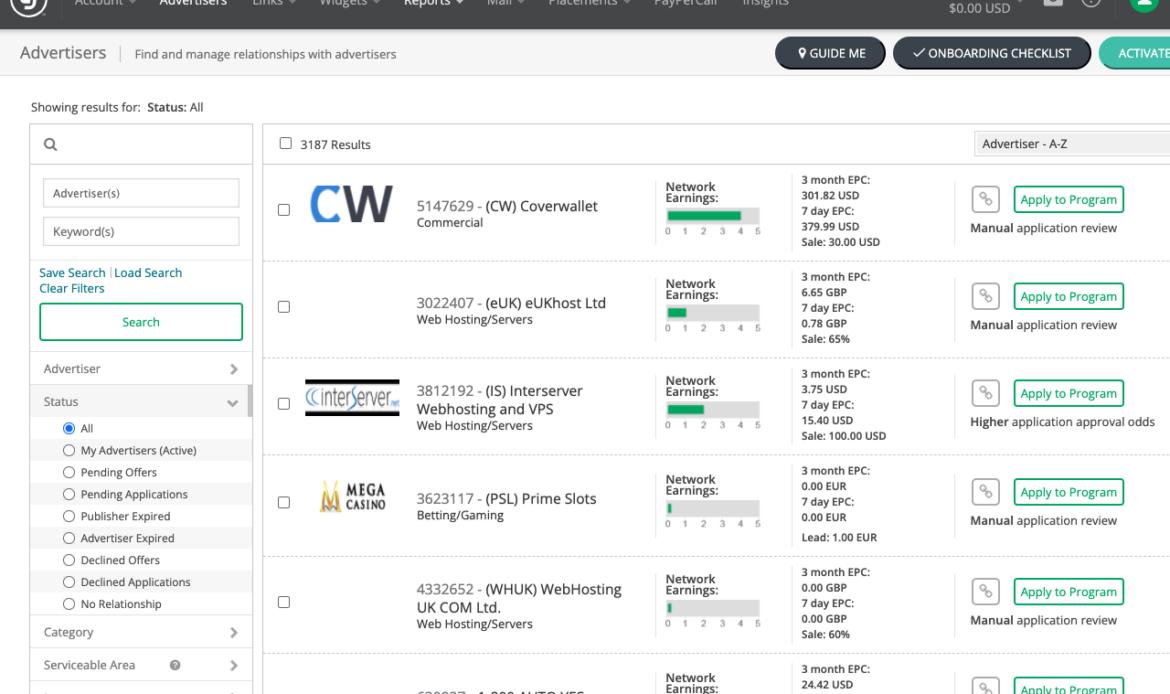Image resolution: width=1170 pixels, height=694 pixels.
Task: Expand the Serviceable Area filter section
Action: tap(140, 665)
